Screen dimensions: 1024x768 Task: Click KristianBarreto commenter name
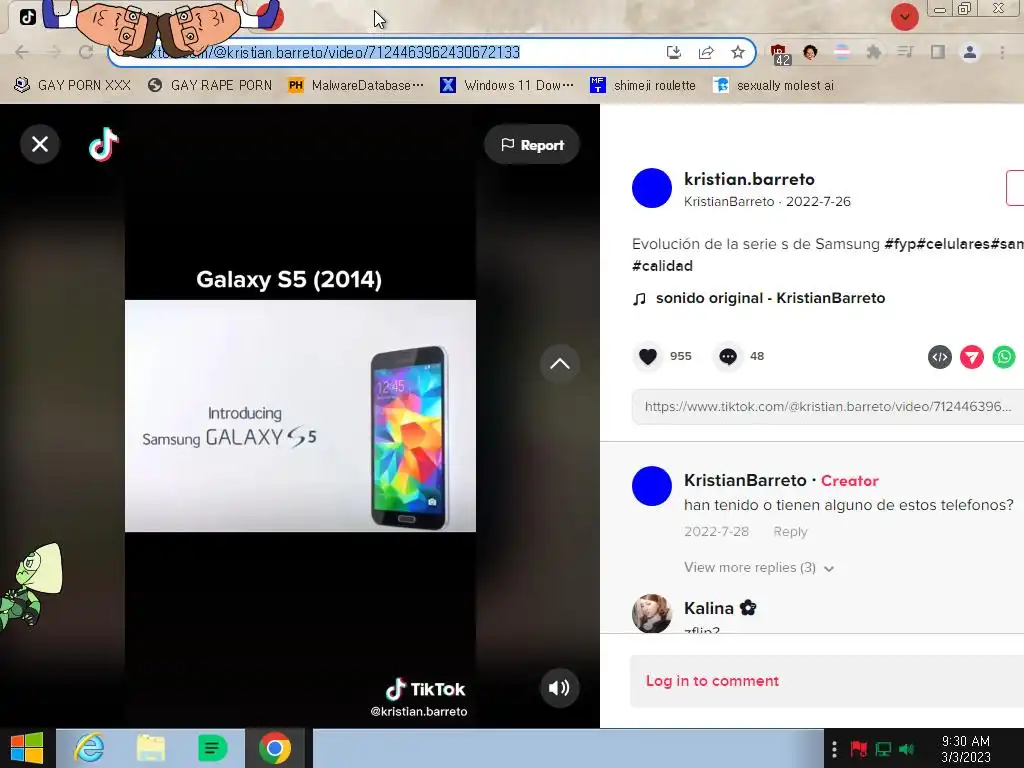click(745, 480)
